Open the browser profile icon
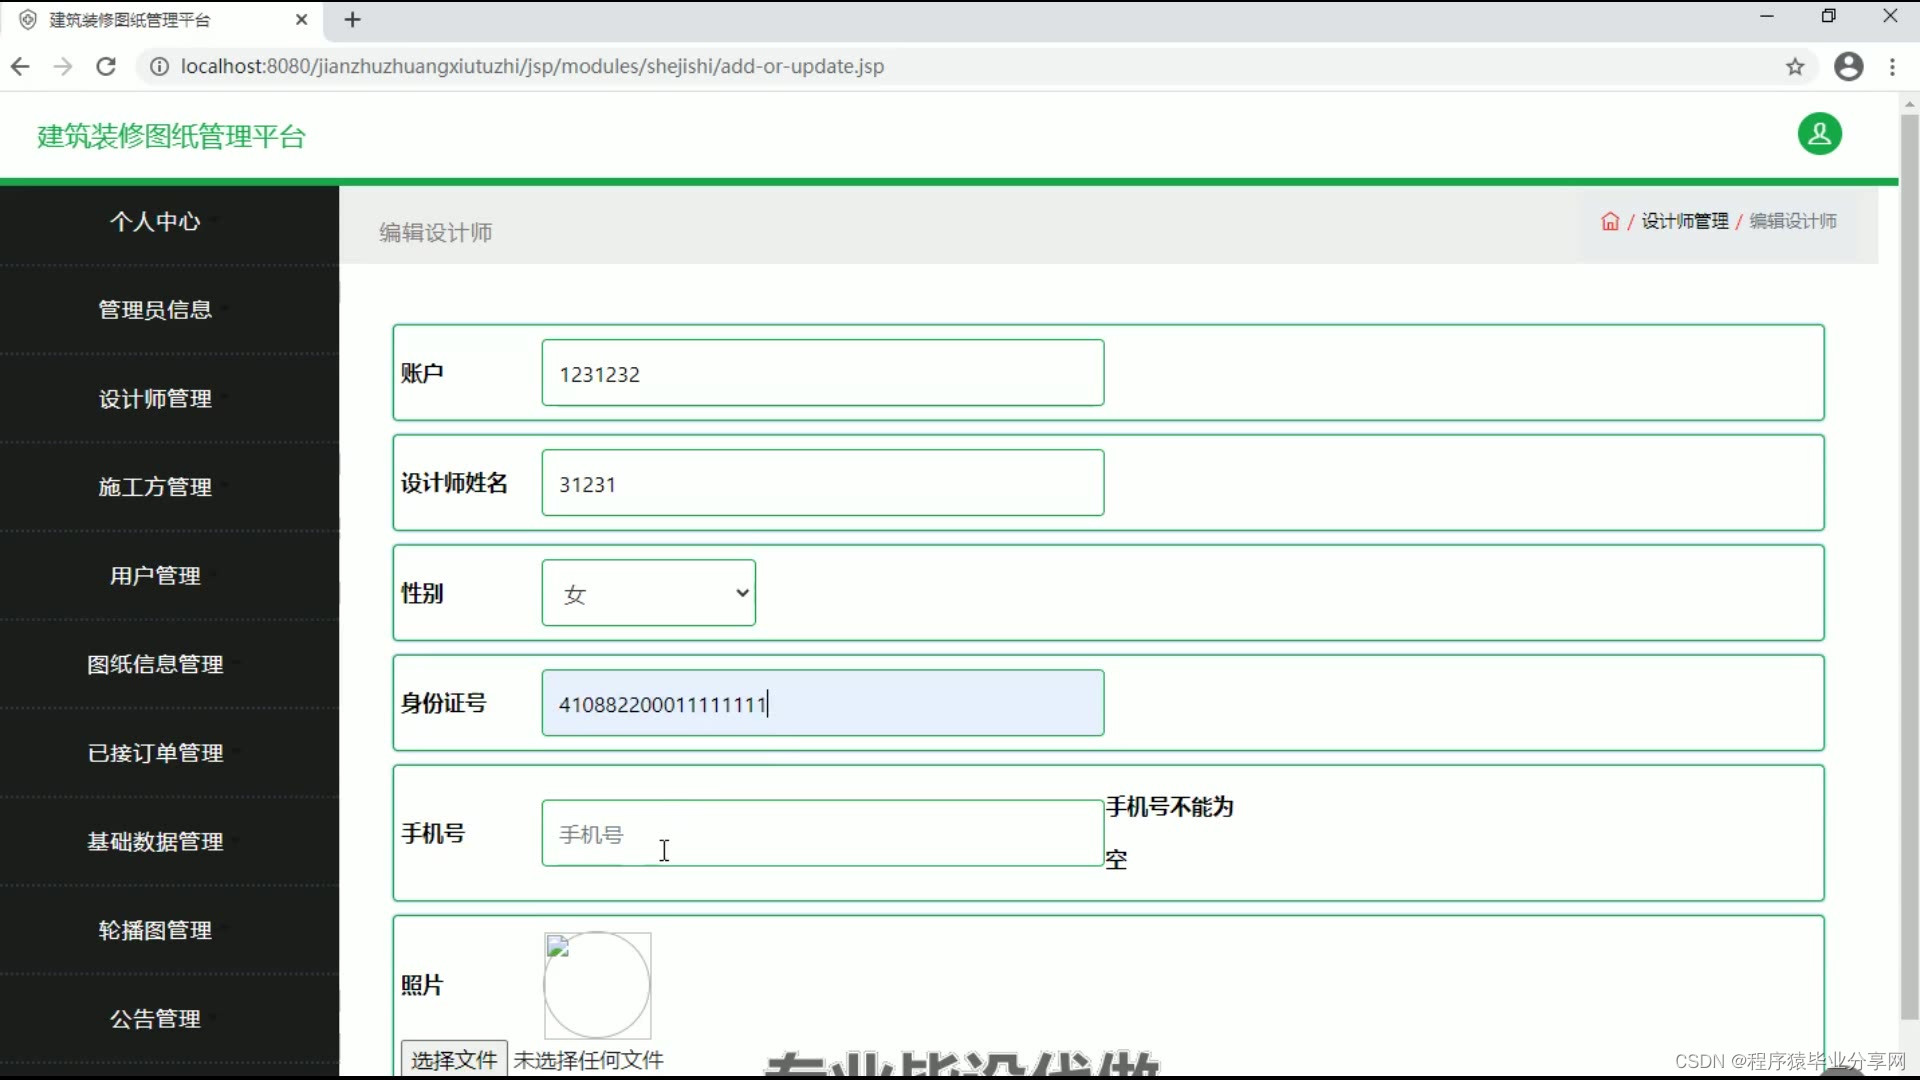The image size is (1920, 1080). (x=1848, y=67)
